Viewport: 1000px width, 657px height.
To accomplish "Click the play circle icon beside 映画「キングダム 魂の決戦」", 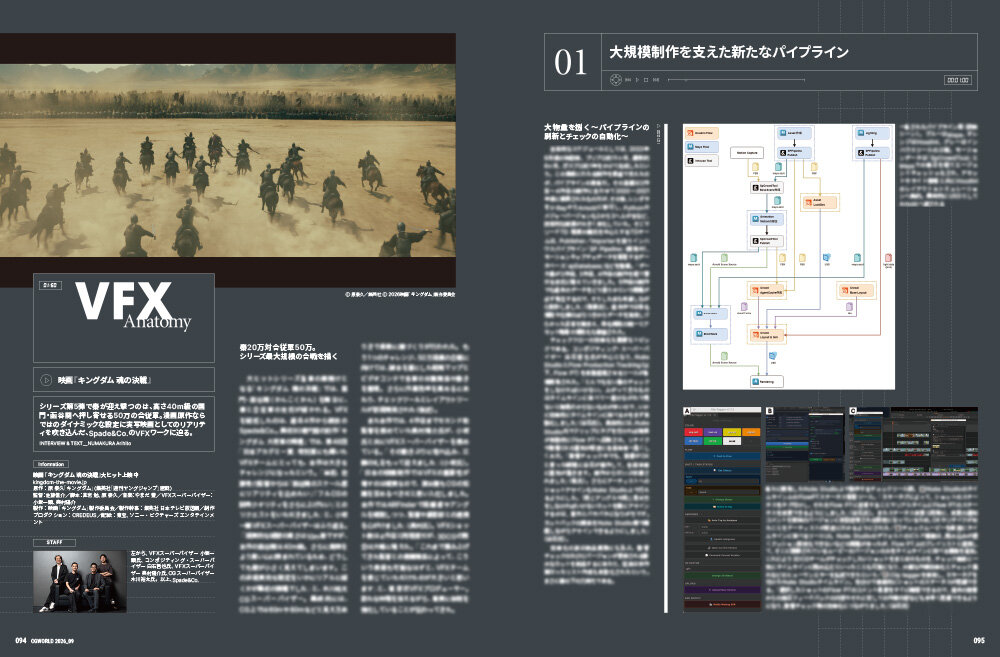I will point(46,380).
